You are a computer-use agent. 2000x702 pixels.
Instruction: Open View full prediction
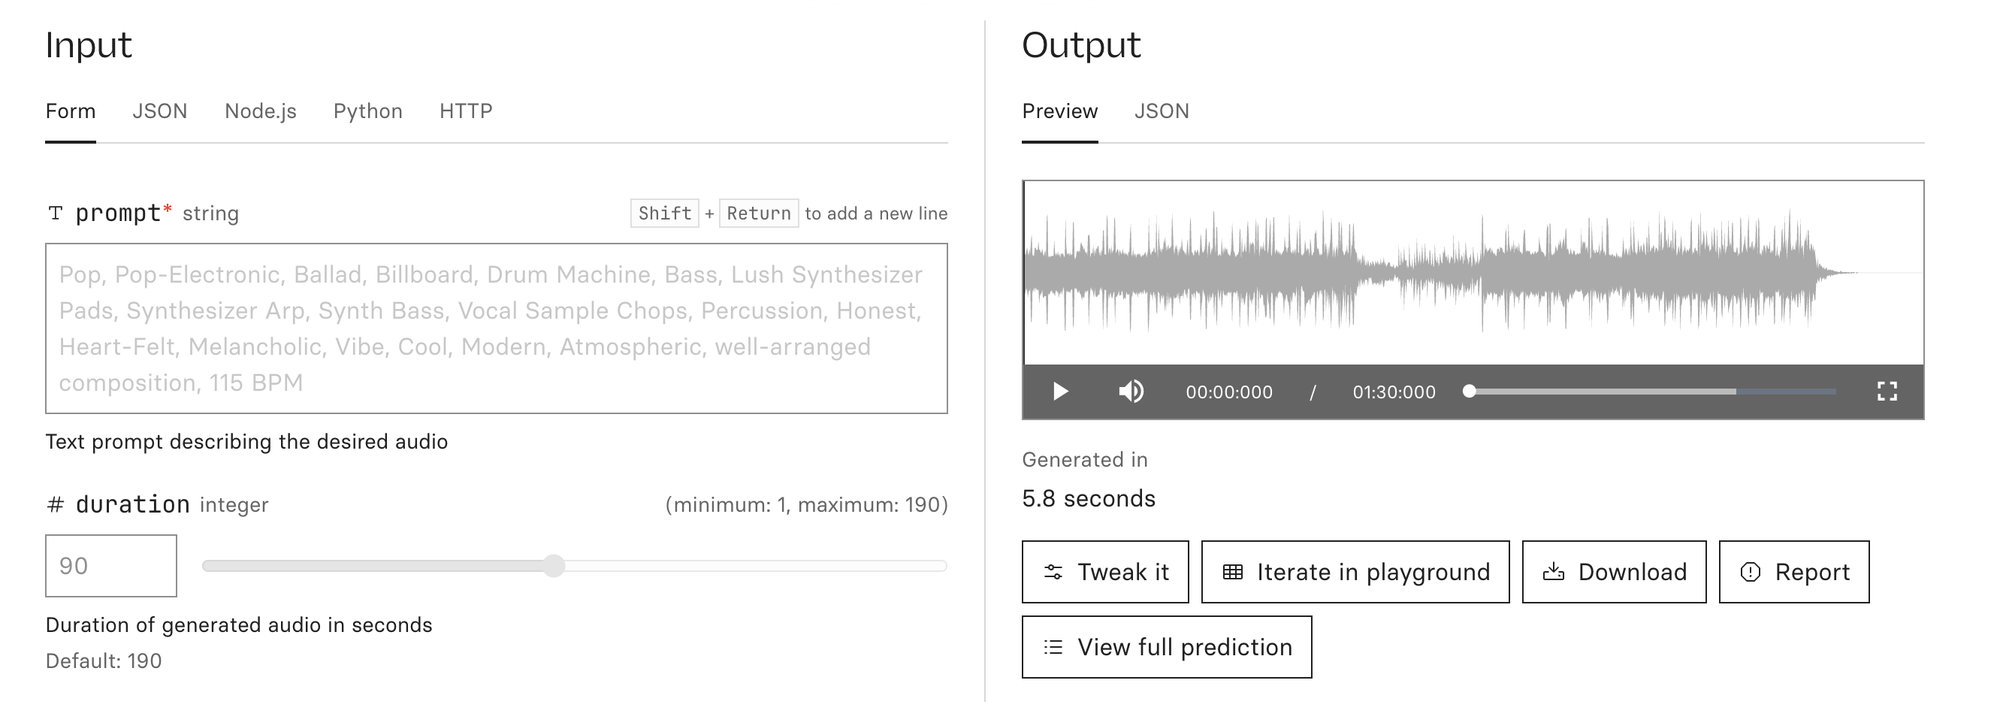(1167, 647)
